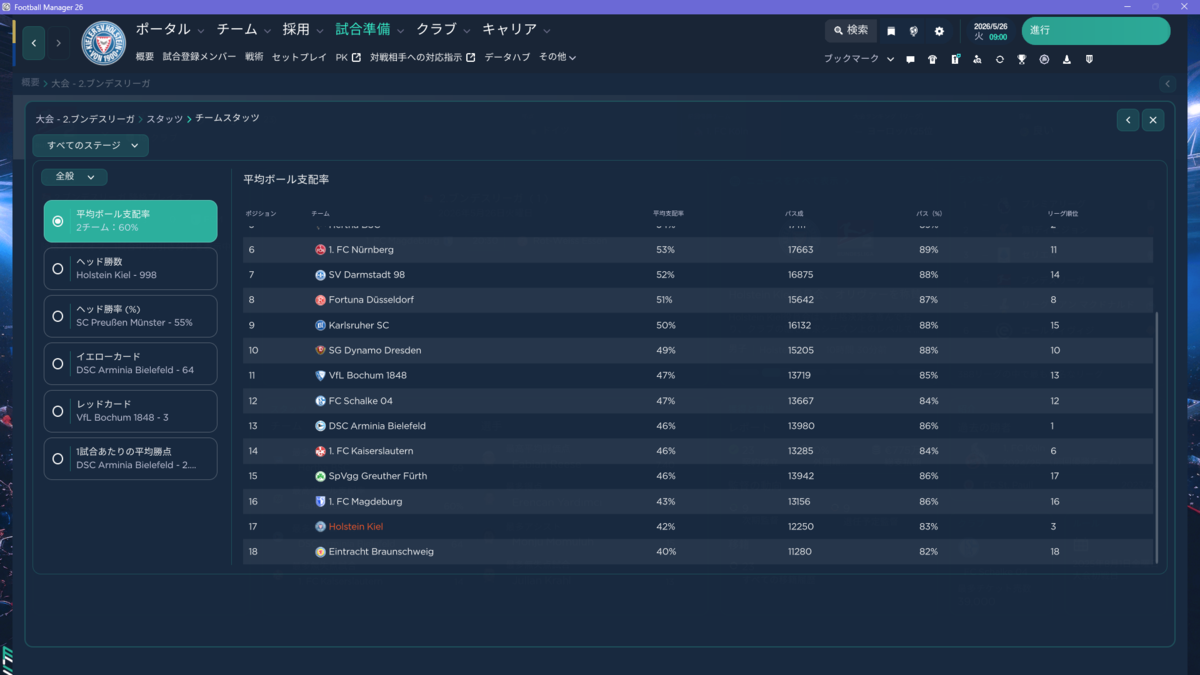Open the round play-symbol shortcut icon
This screenshot has height=675, width=1200.
1044,59
